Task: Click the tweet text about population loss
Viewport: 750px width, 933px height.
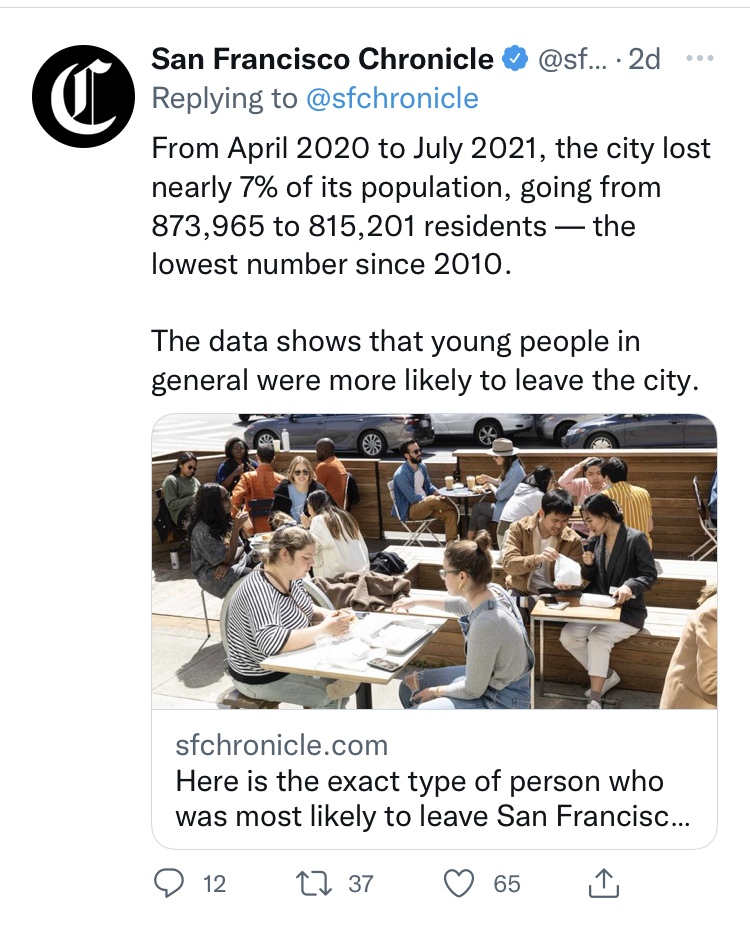Action: tap(430, 207)
